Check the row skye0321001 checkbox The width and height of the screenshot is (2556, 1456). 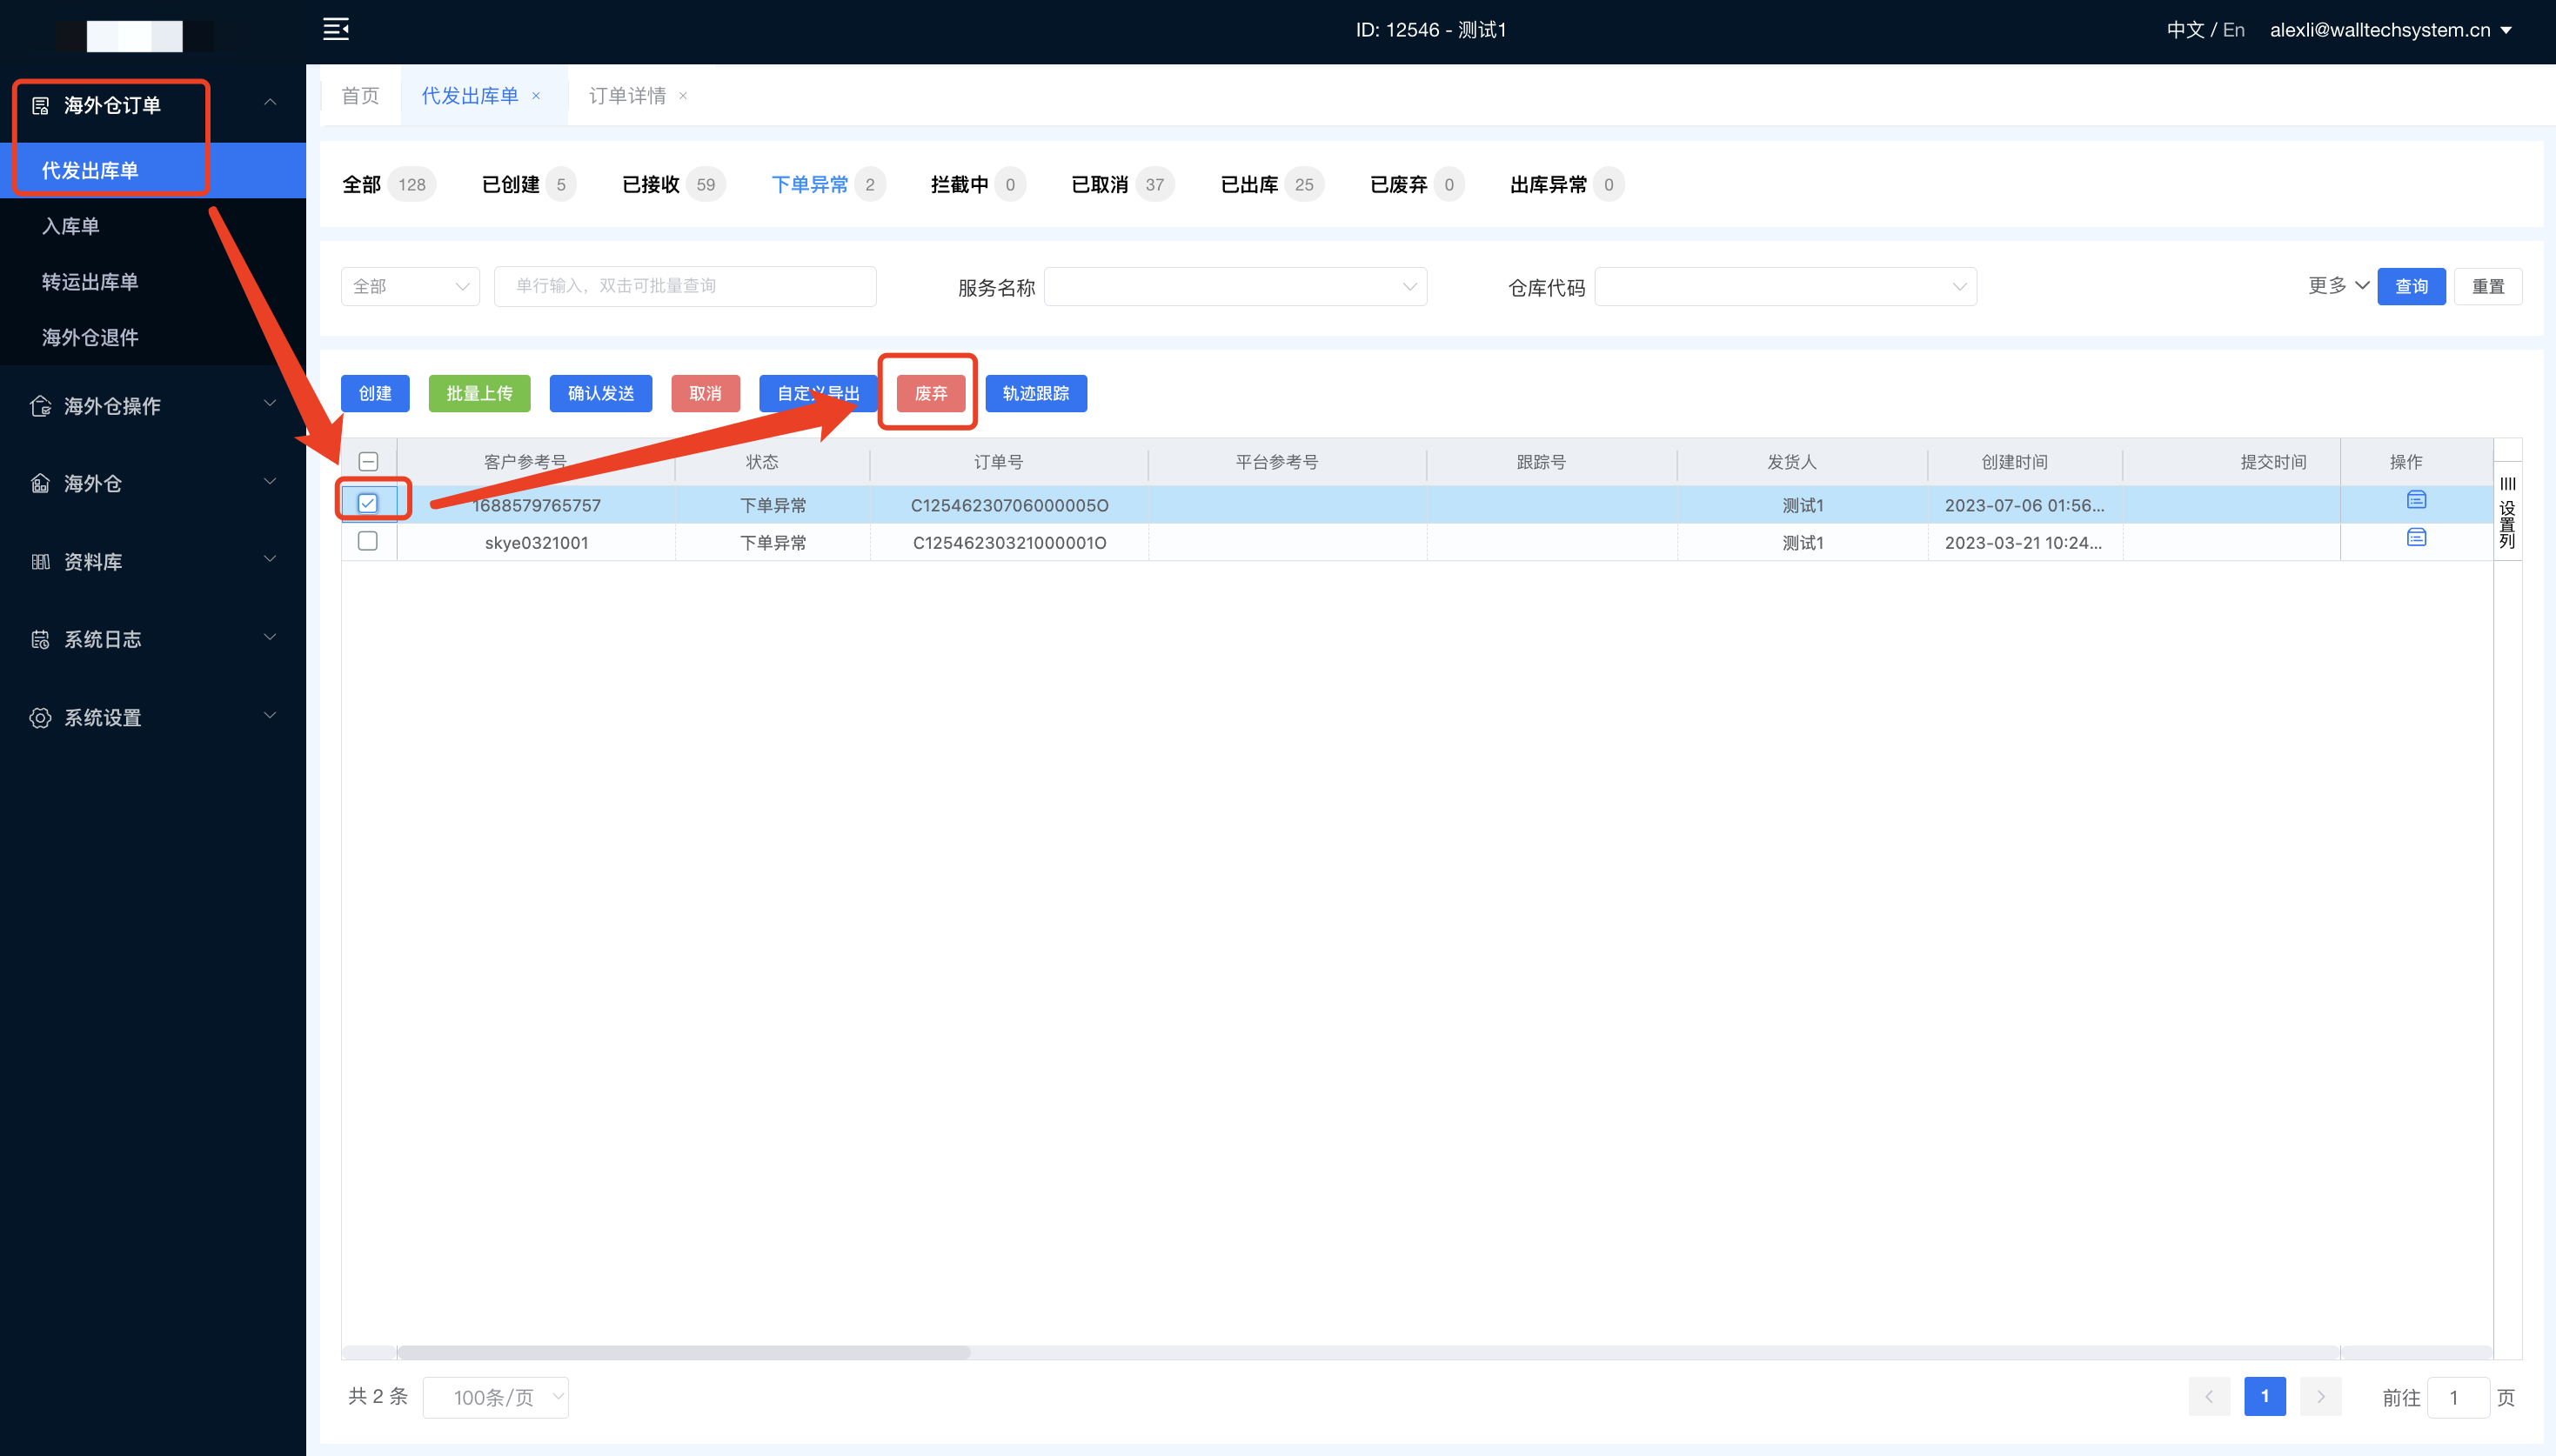[368, 541]
